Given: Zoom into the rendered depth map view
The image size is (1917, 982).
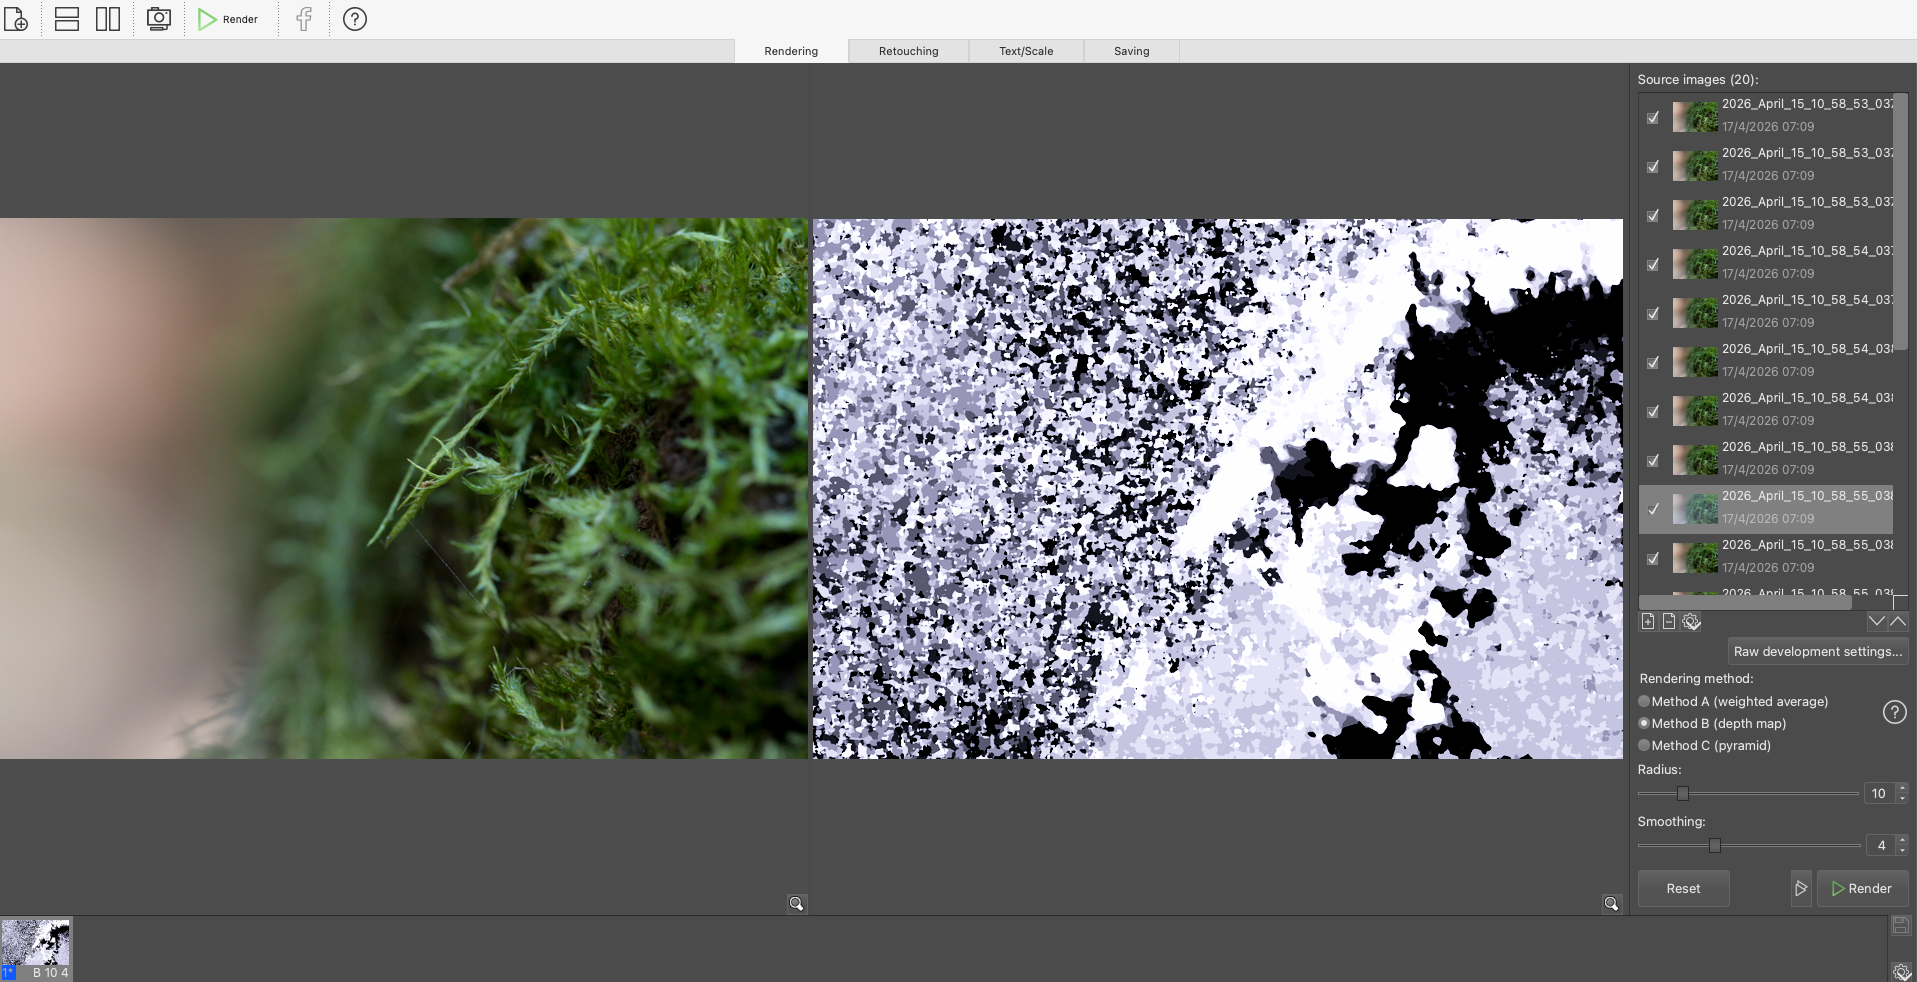Looking at the screenshot, I should [1612, 904].
